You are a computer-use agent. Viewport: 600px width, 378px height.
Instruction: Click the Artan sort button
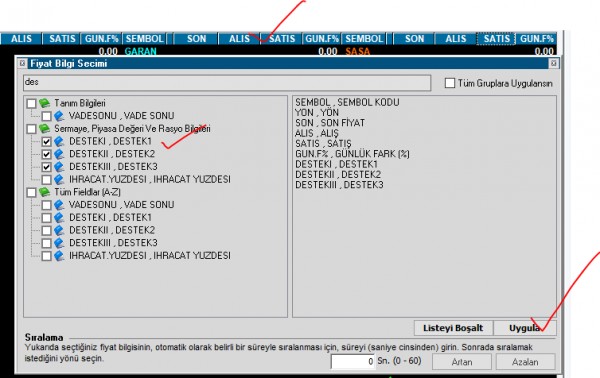tap(462, 362)
